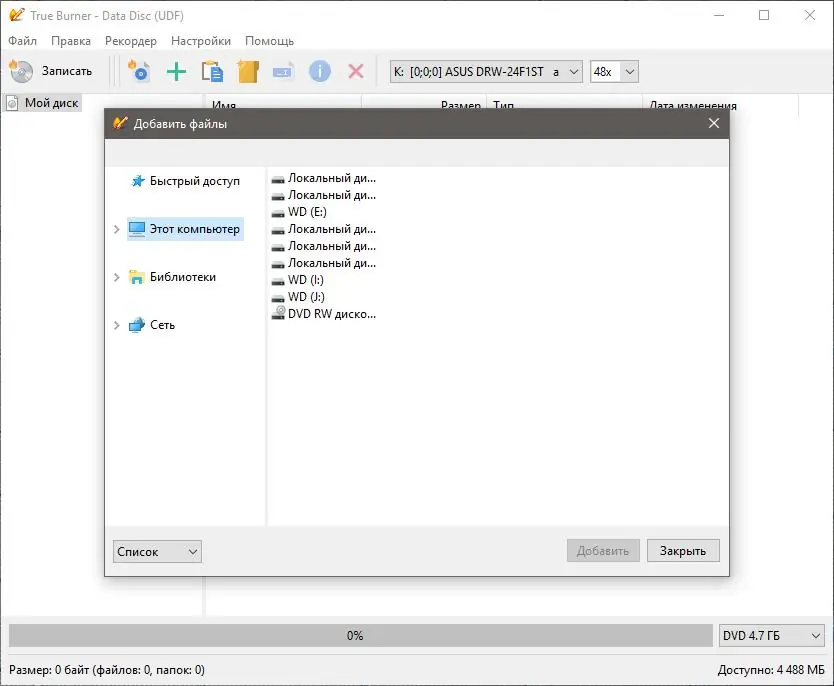Open disc information via the blue info icon
The height and width of the screenshot is (686, 834).
pos(319,71)
